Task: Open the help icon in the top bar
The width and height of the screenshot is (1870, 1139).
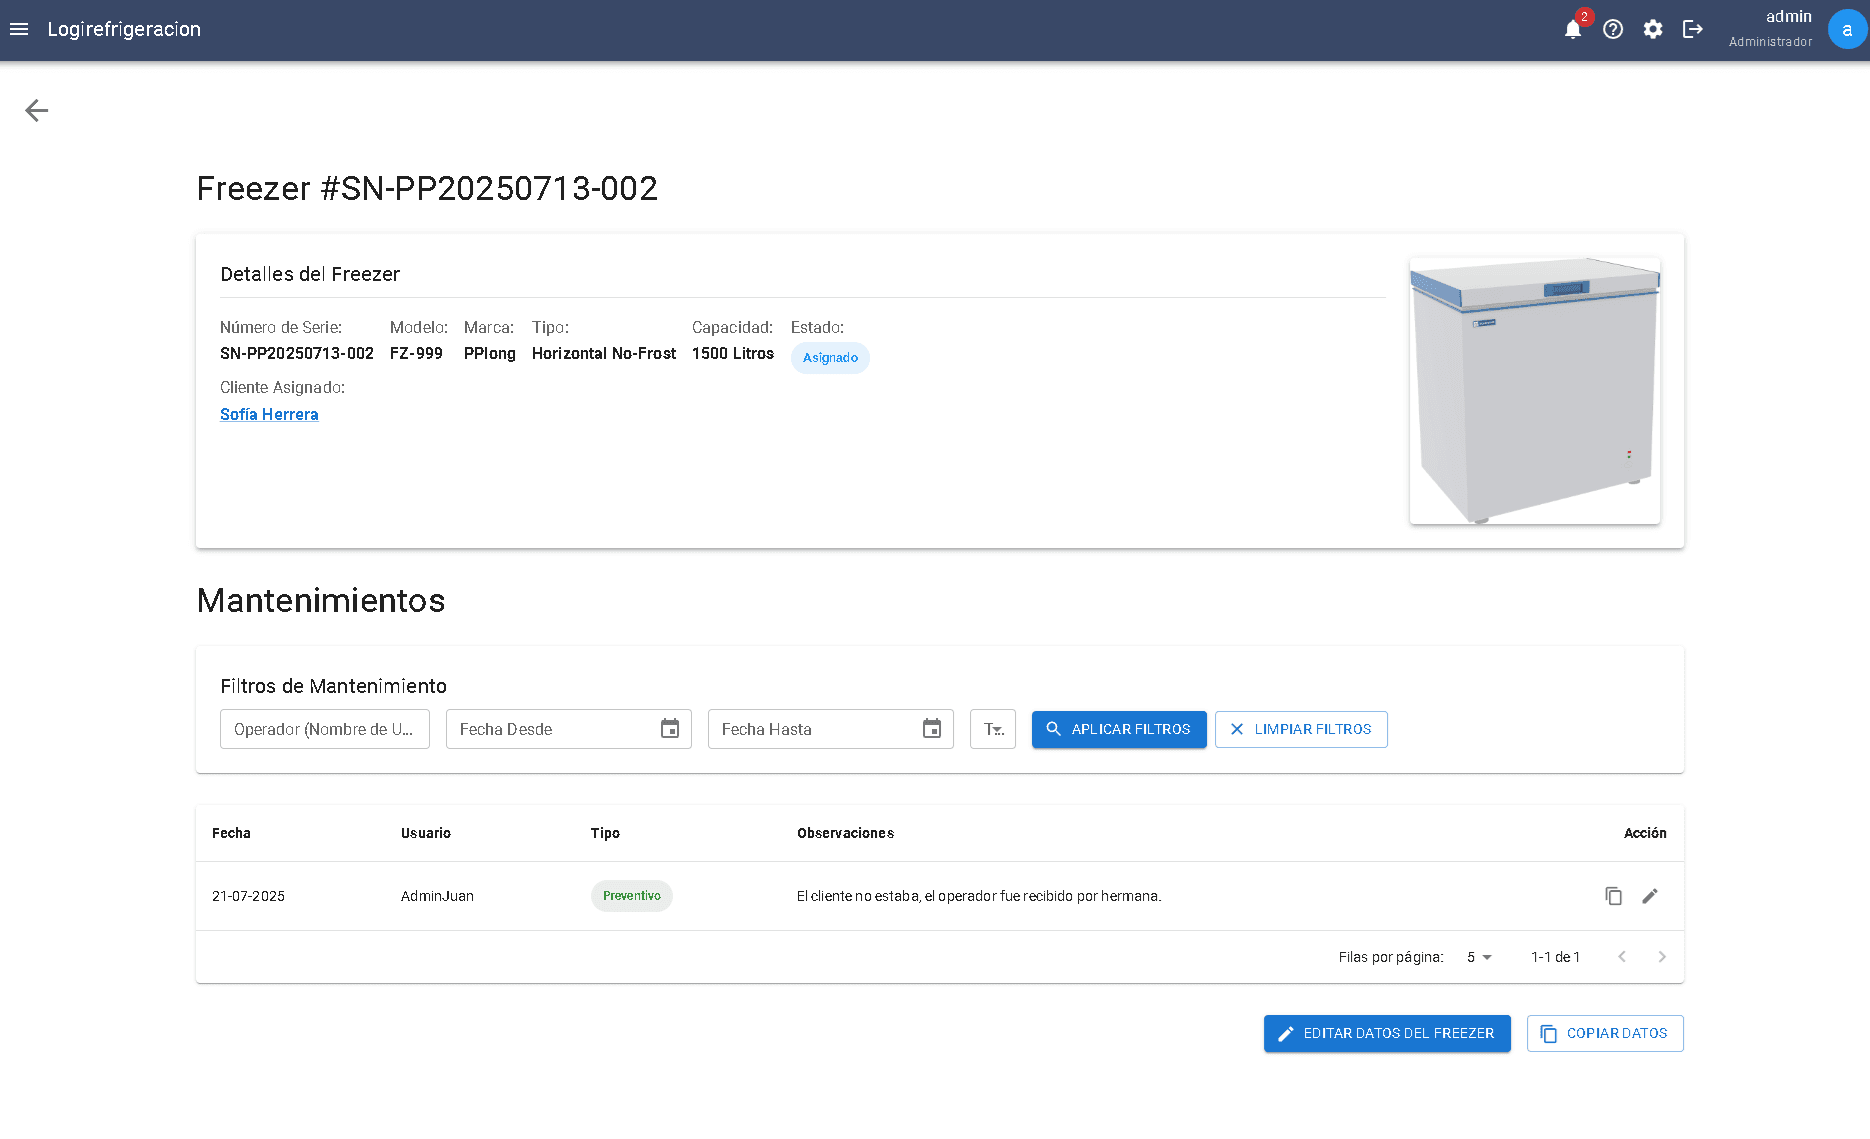Action: coord(1613,29)
